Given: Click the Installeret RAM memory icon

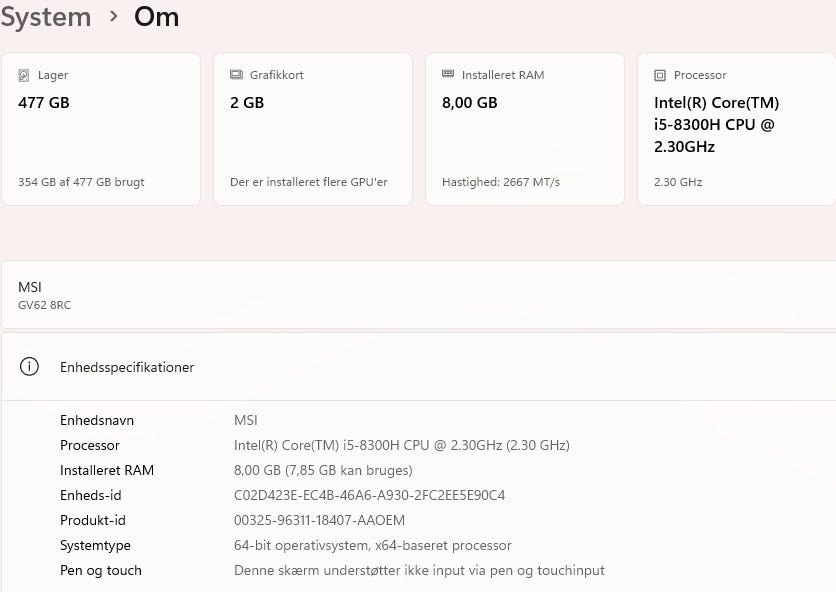Looking at the screenshot, I should click(x=448, y=75).
